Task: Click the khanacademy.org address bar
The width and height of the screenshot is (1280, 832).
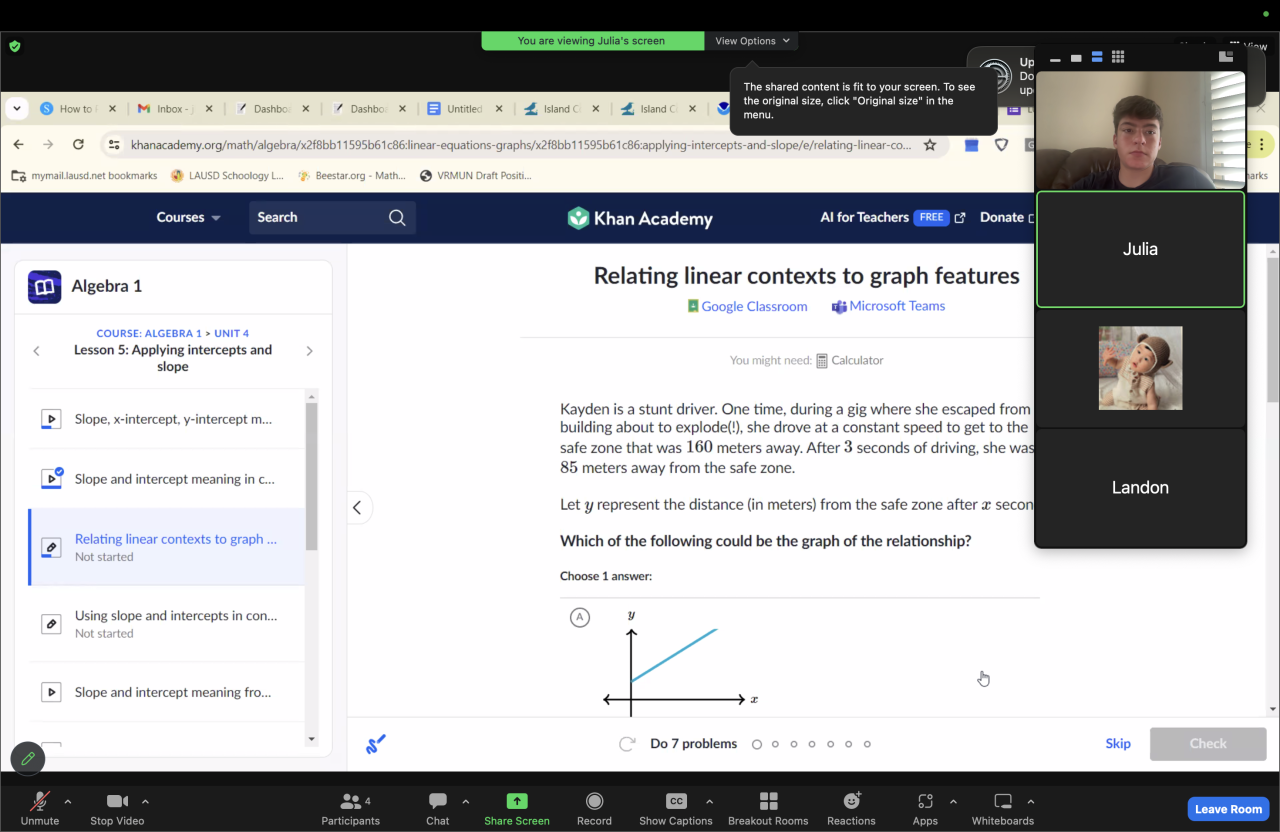Action: [x=521, y=145]
